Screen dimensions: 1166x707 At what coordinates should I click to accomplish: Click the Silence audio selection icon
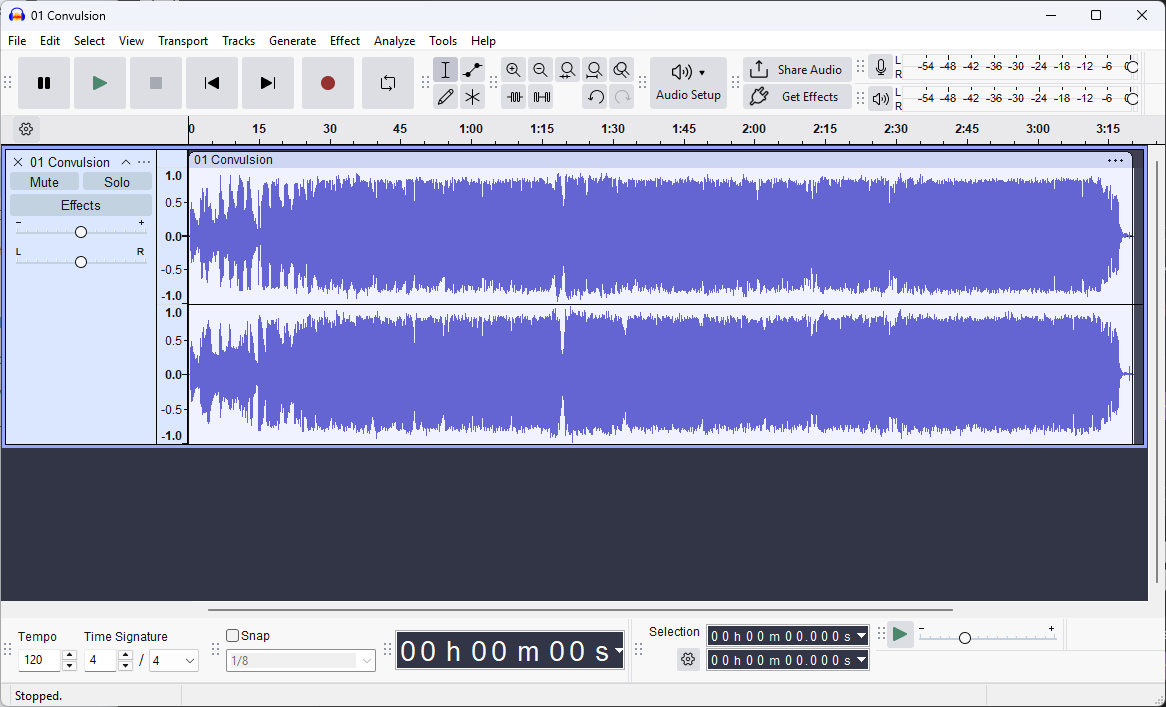pyautogui.click(x=542, y=97)
